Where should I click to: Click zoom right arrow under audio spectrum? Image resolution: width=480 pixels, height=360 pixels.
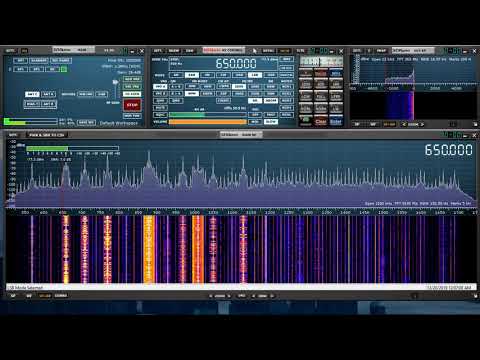(x=422, y=124)
